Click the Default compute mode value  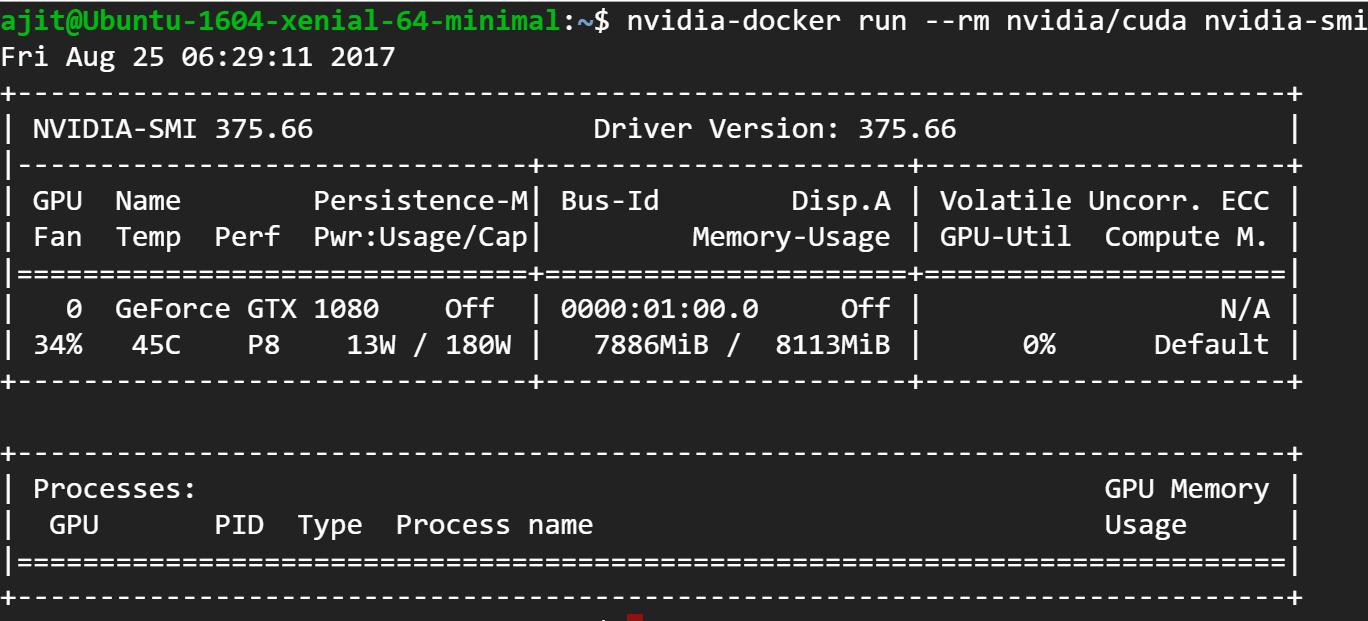1211,345
